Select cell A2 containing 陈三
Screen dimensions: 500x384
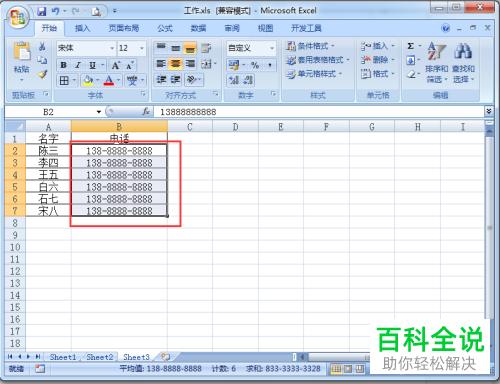pyautogui.click(x=48, y=151)
